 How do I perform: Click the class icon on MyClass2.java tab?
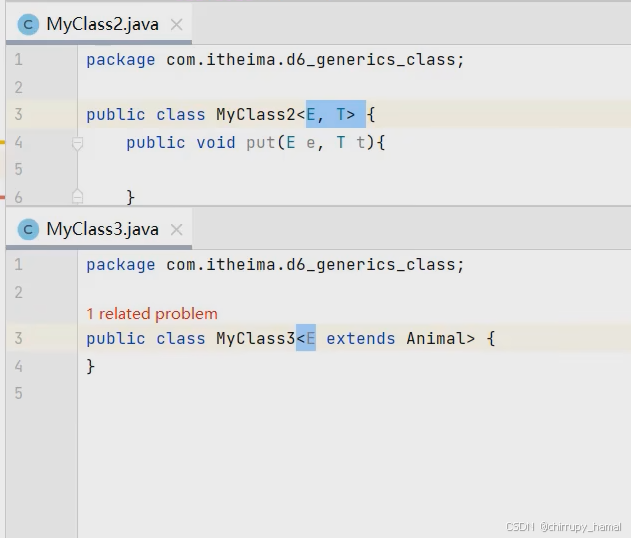point(28,25)
